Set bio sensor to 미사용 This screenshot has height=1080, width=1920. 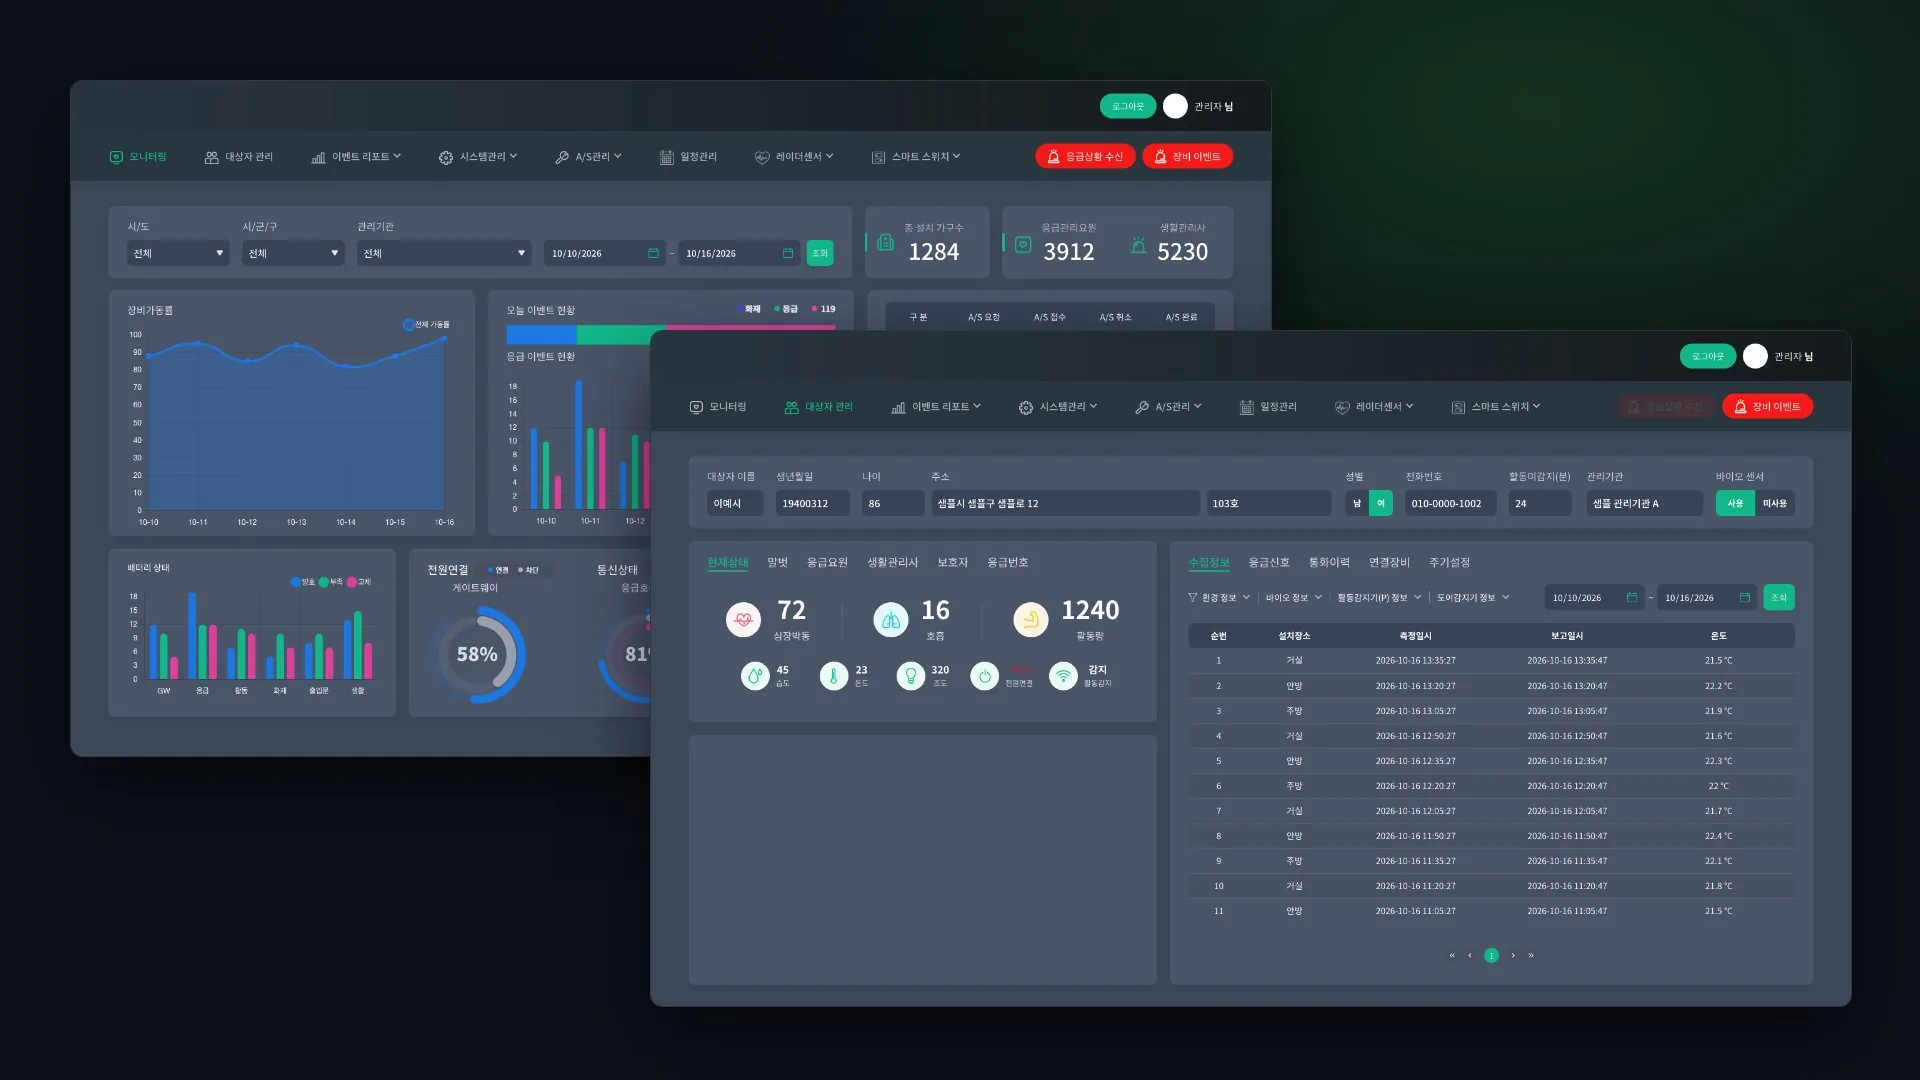[1774, 503]
